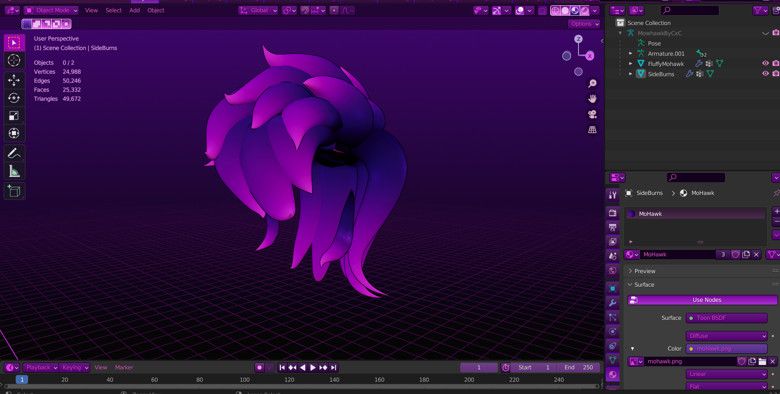
Task: Toggle render camera icon for SideBurns
Action: pos(776,74)
